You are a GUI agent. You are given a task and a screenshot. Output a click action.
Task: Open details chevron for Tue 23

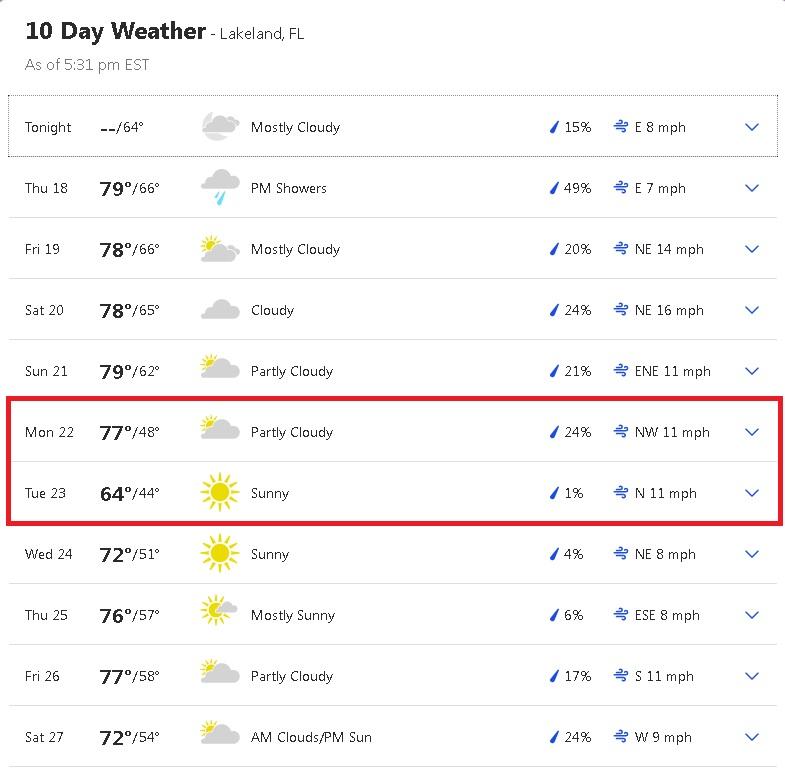click(752, 493)
